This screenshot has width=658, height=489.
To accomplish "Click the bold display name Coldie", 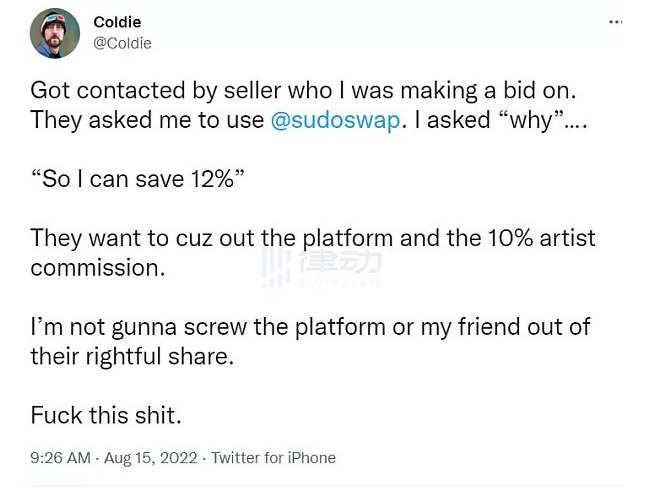I will (x=117, y=22).
